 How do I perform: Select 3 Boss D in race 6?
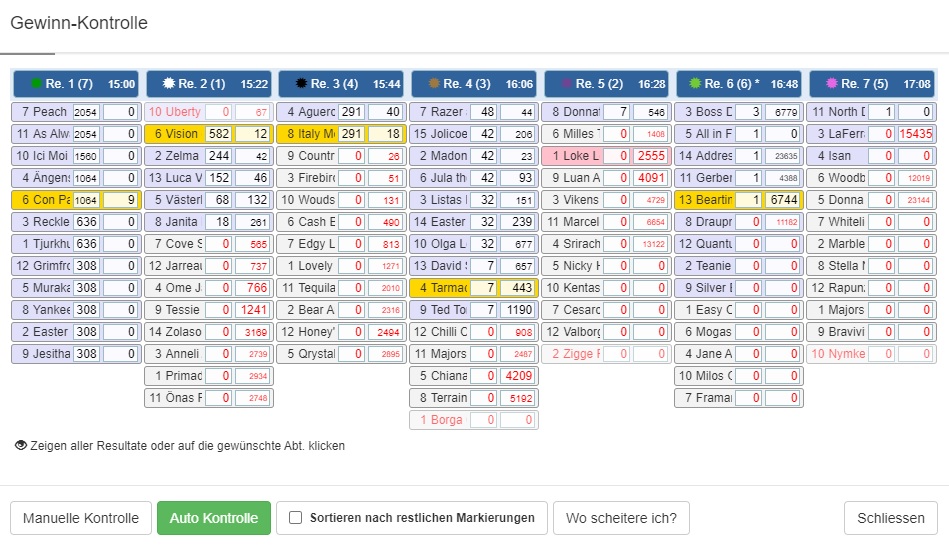pos(739,112)
